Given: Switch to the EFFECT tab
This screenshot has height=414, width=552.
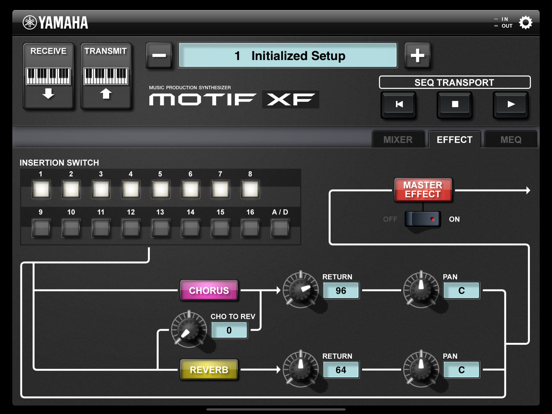Looking at the screenshot, I should [454, 140].
